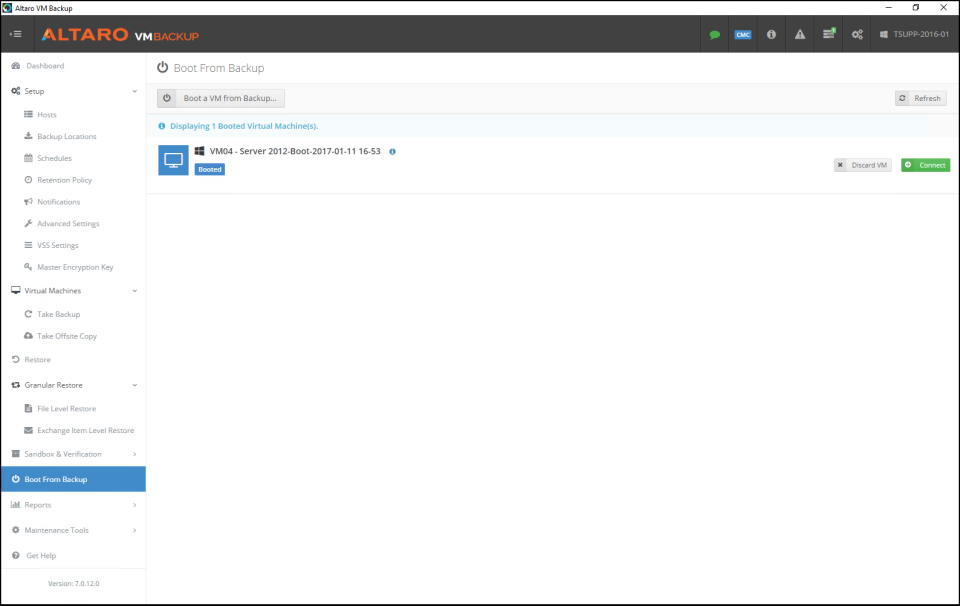View alerts by clicking the warning triangle icon

coord(799,33)
